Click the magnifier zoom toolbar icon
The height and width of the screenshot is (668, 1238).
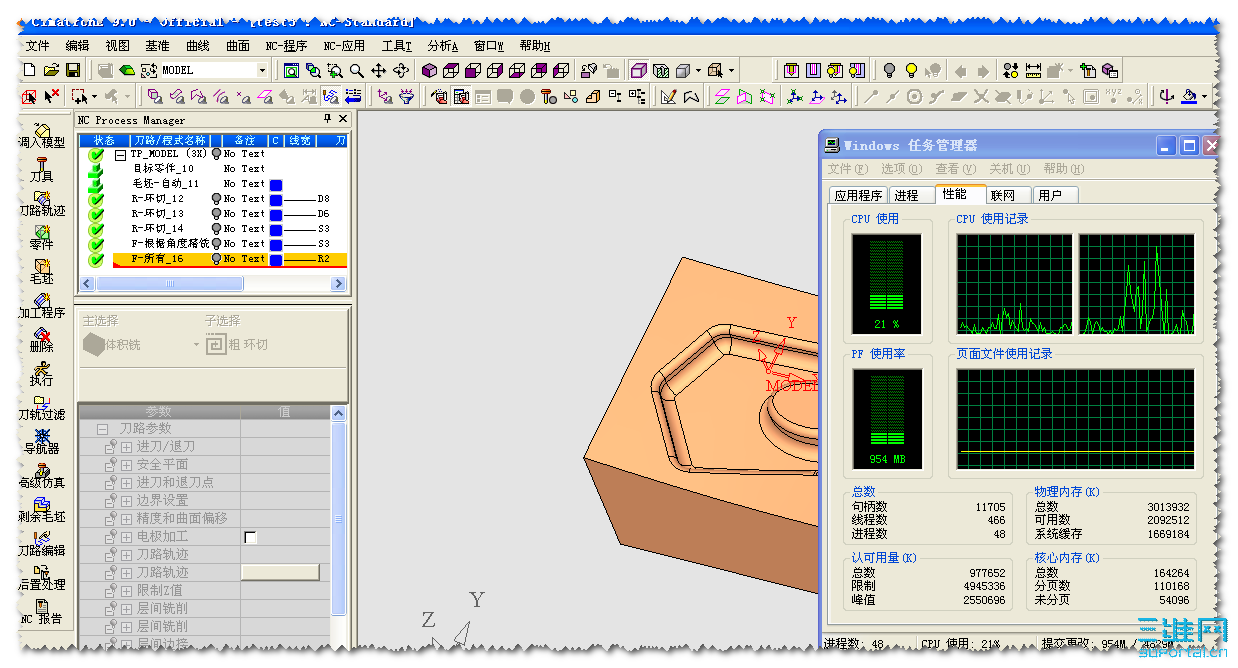pos(357,70)
